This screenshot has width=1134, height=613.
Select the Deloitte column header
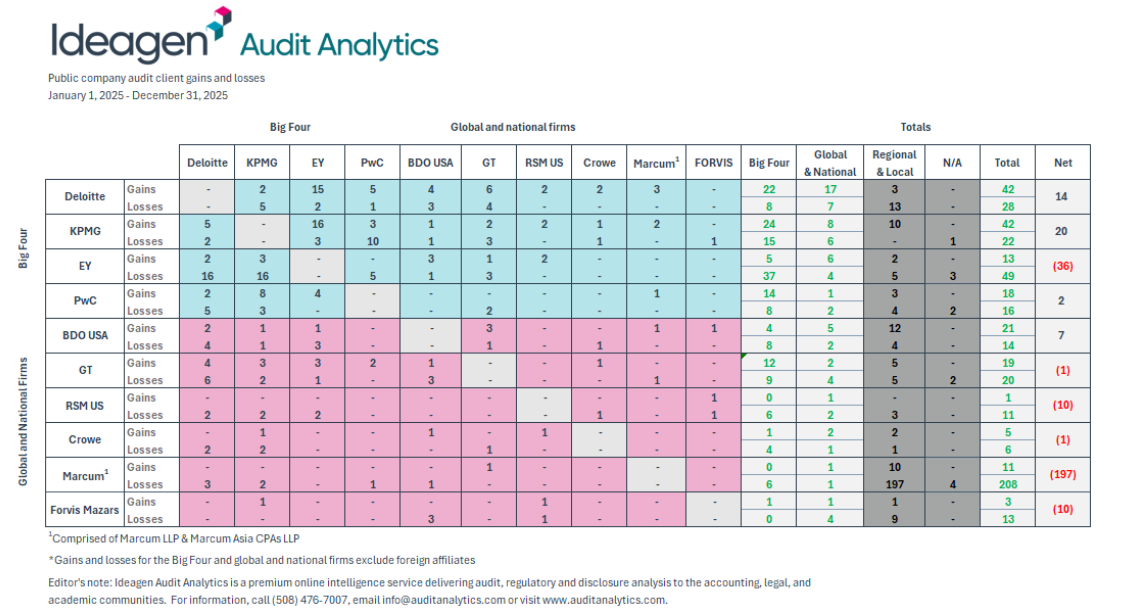tap(207, 162)
